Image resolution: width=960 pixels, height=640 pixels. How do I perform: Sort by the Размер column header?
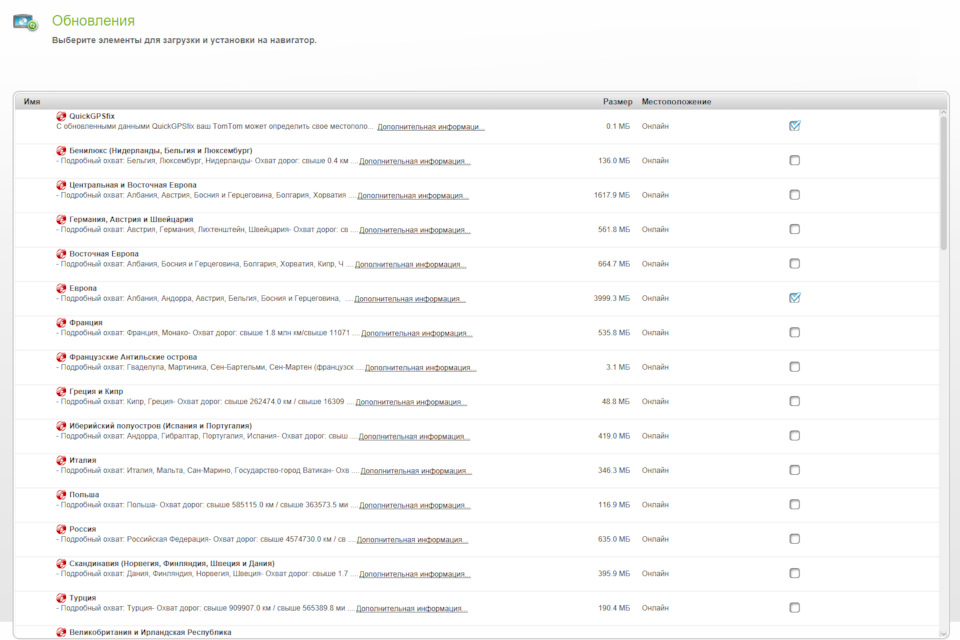(x=617, y=102)
